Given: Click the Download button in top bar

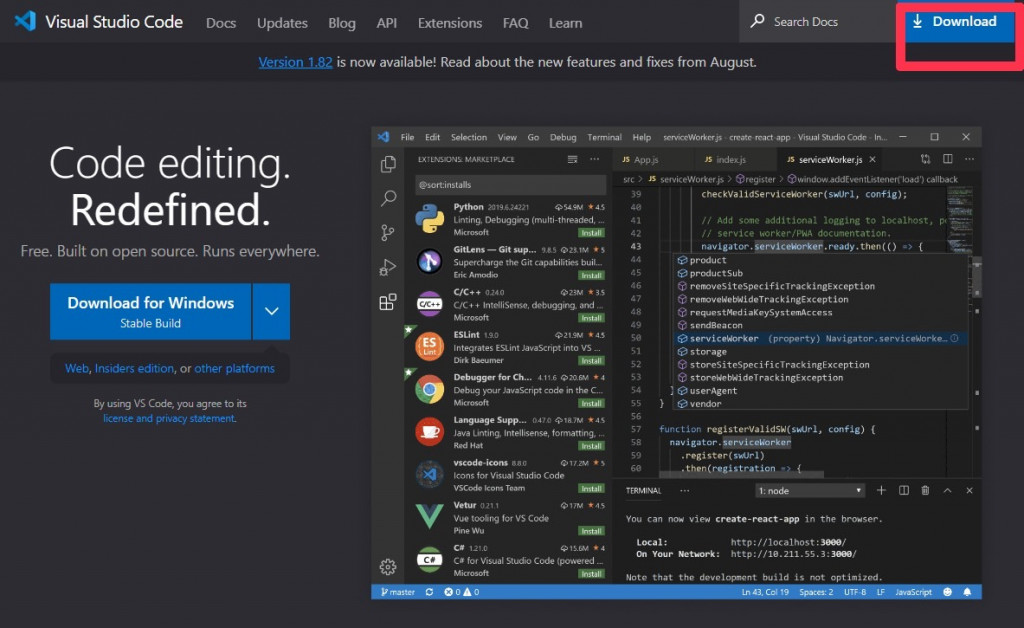Looking at the screenshot, I should coord(955,22).
